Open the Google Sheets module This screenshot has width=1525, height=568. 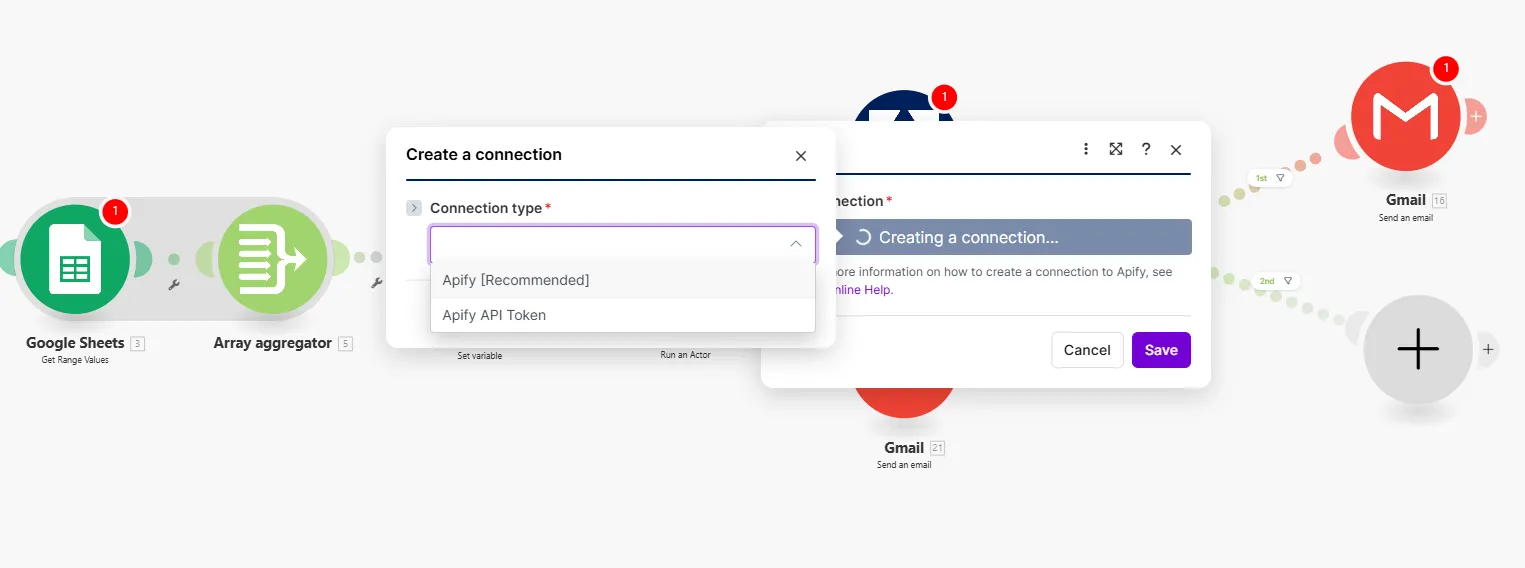click(x=75, y=259)
